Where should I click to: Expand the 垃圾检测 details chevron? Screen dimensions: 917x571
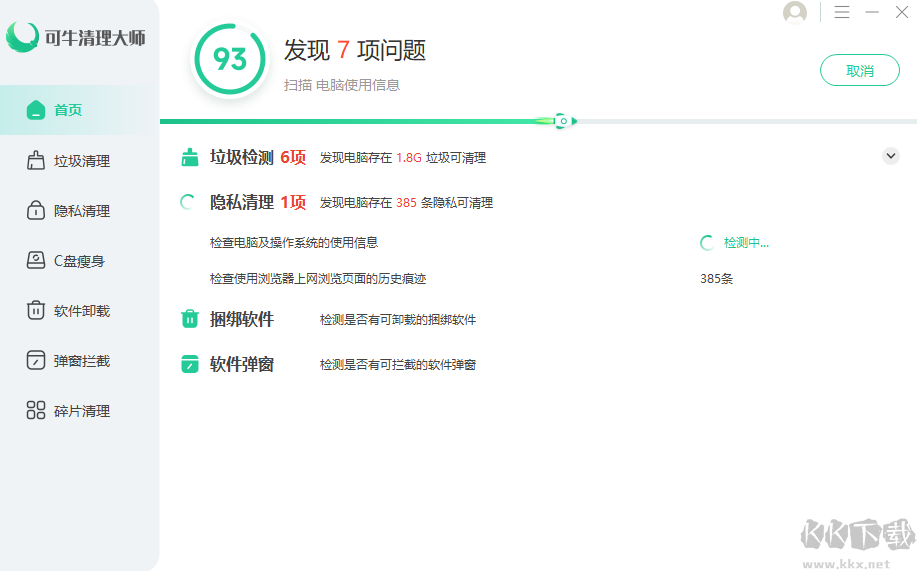(891, 156)
